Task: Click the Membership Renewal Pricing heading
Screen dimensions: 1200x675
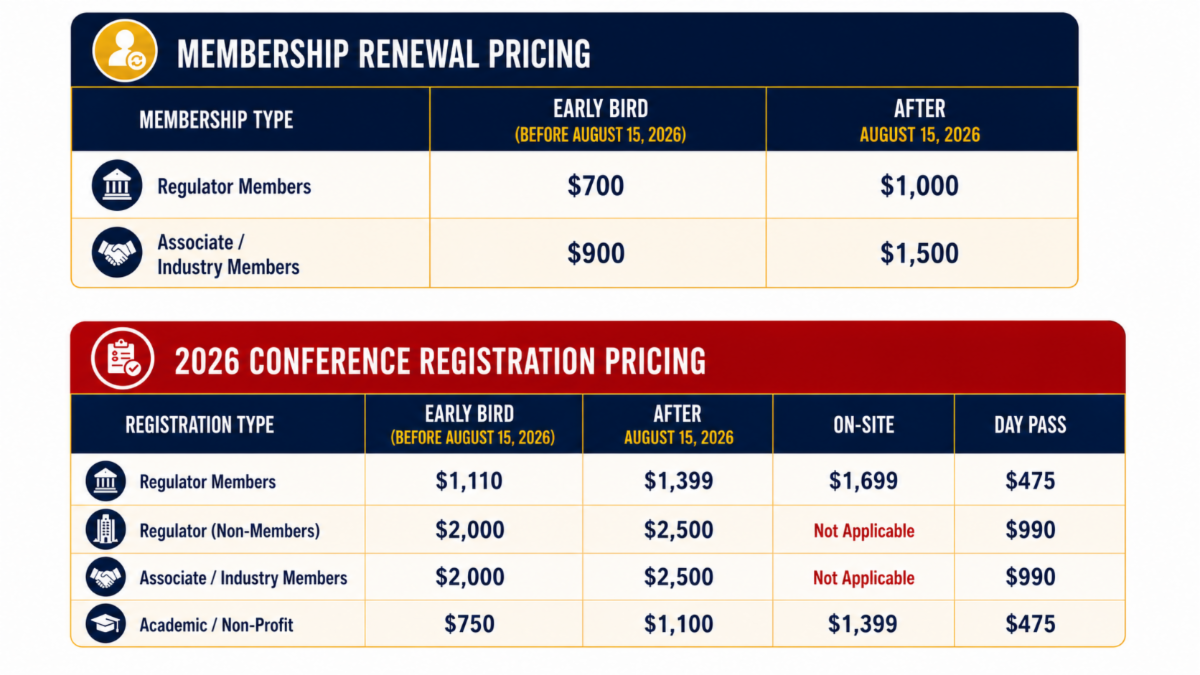Action: [x=384, y=53]
